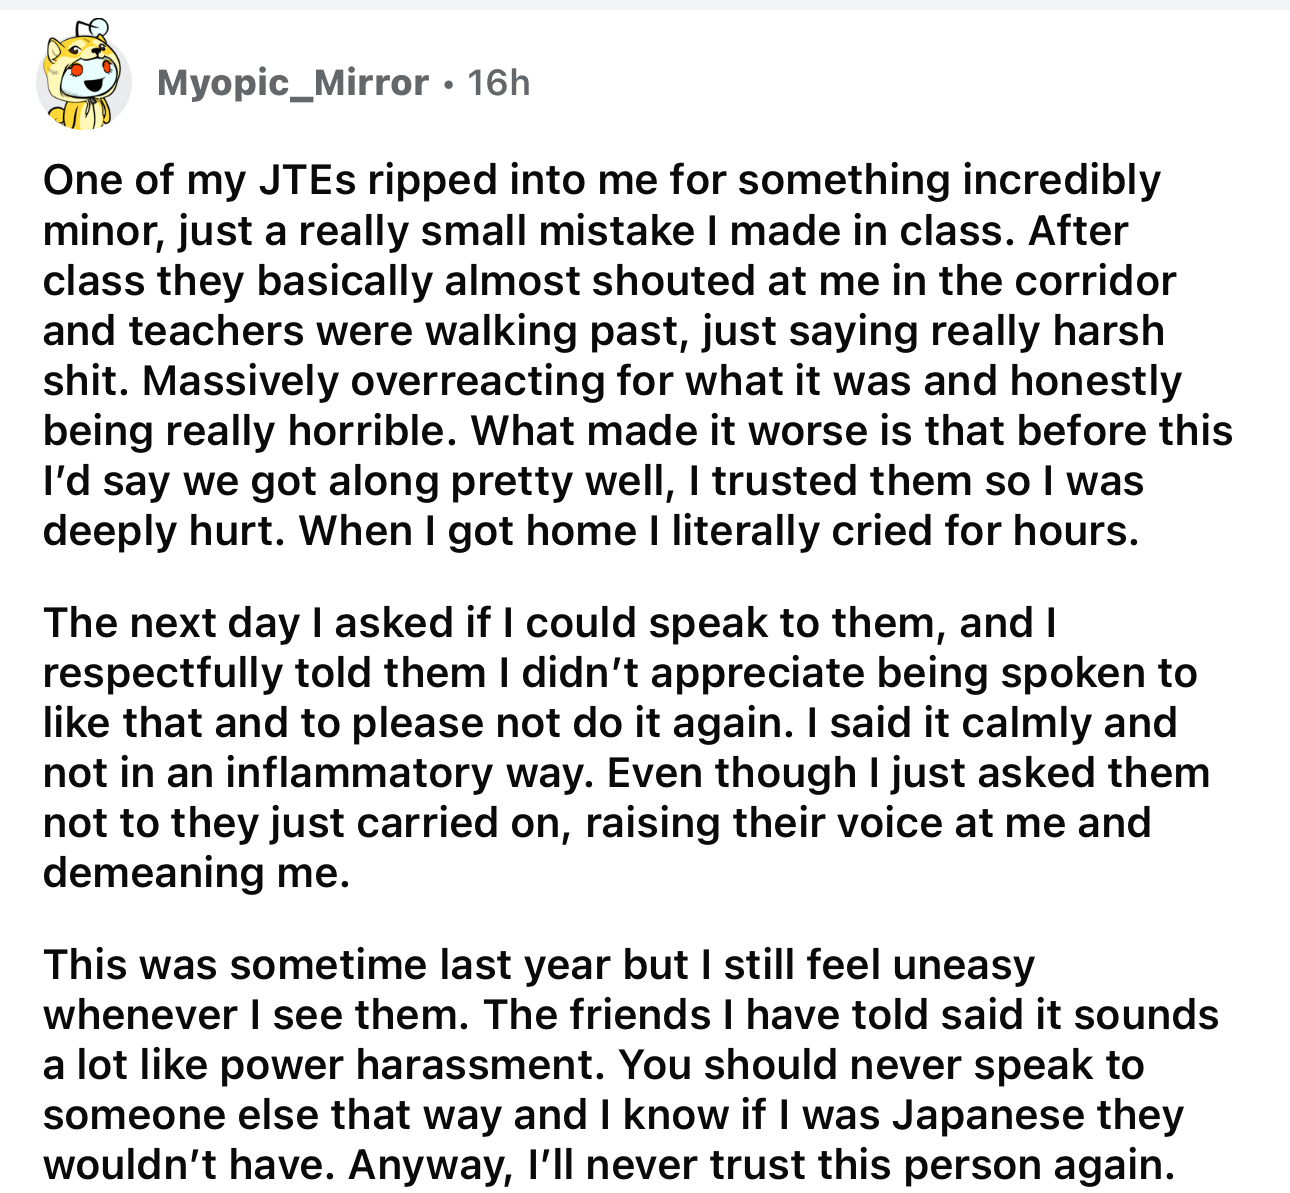The width and height of the screenshot is (1290, 1193).
Task: Open the Myopic_Mirror username profile link
Action: 293,82
